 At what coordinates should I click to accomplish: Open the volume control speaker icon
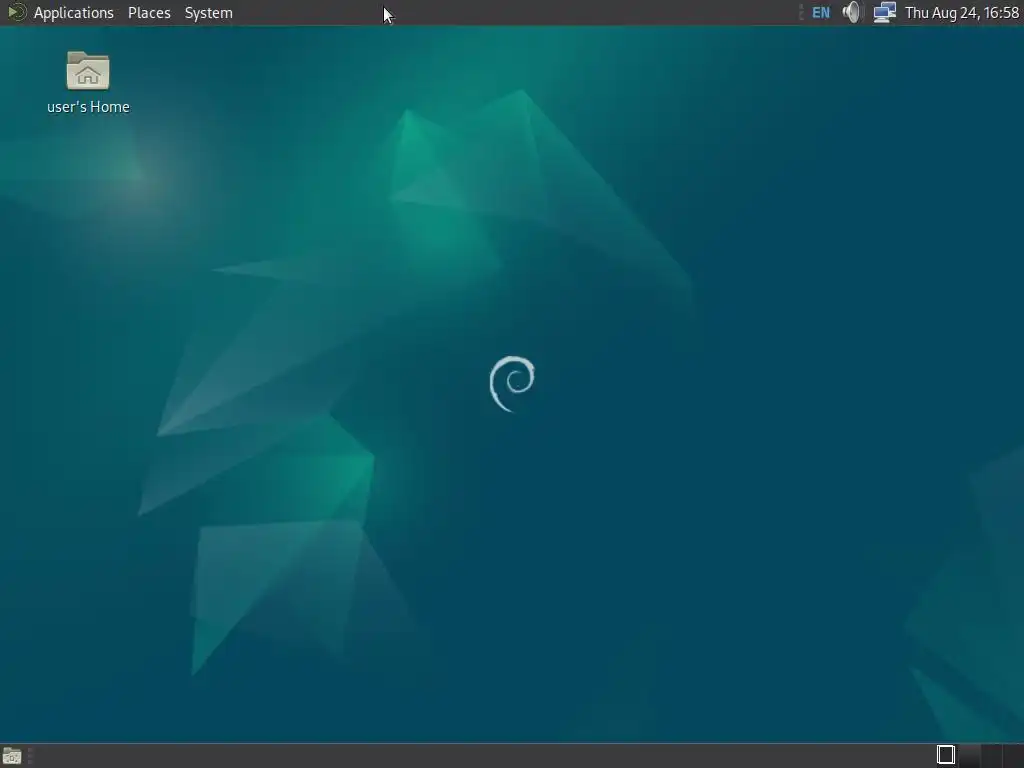tap(852, 12)
